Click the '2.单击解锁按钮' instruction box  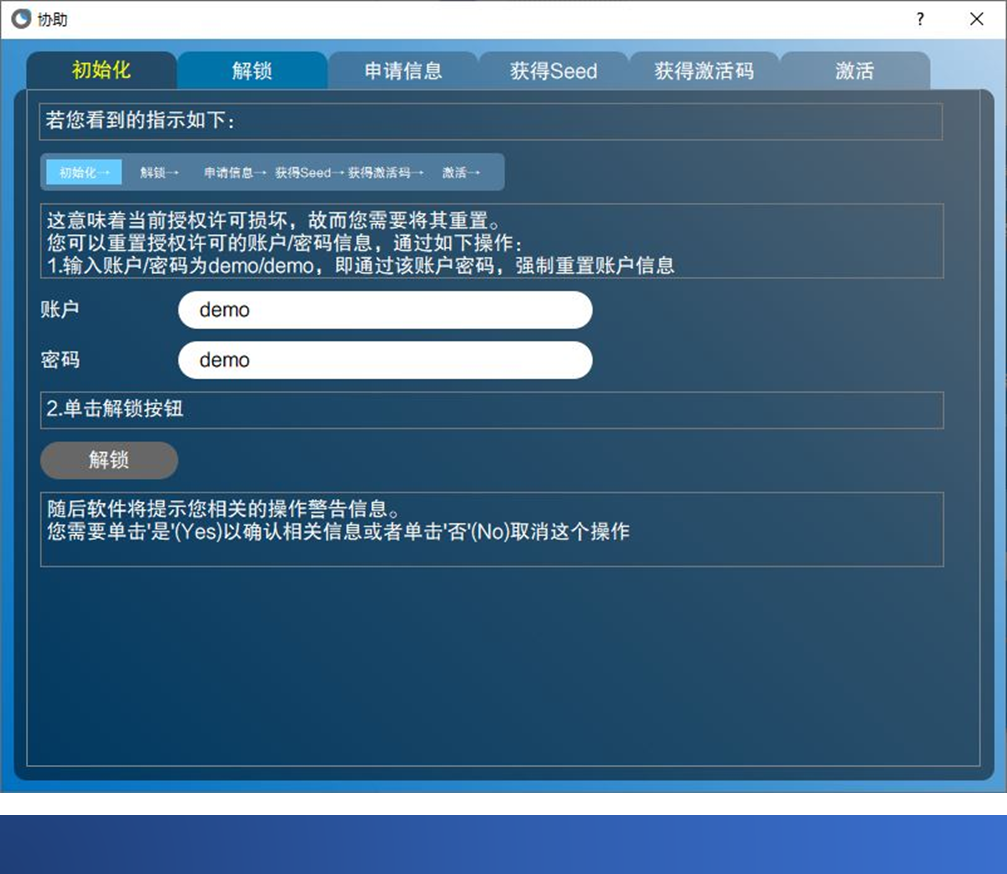pos(491,410)
